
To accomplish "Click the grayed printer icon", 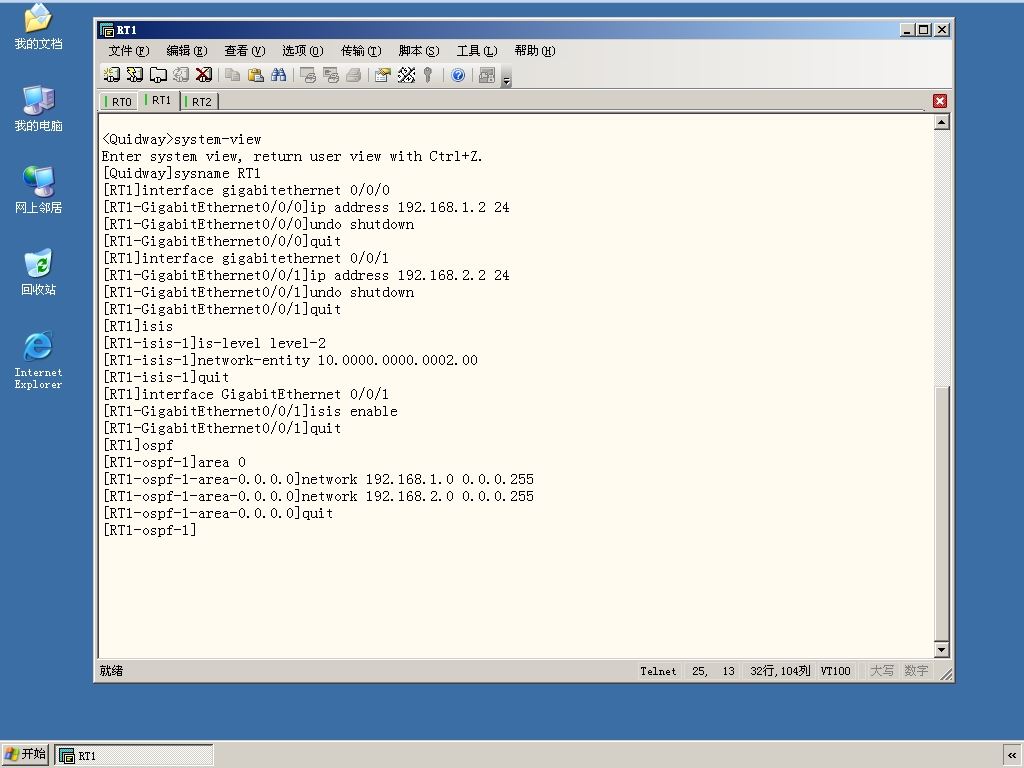I will (353, 75).
